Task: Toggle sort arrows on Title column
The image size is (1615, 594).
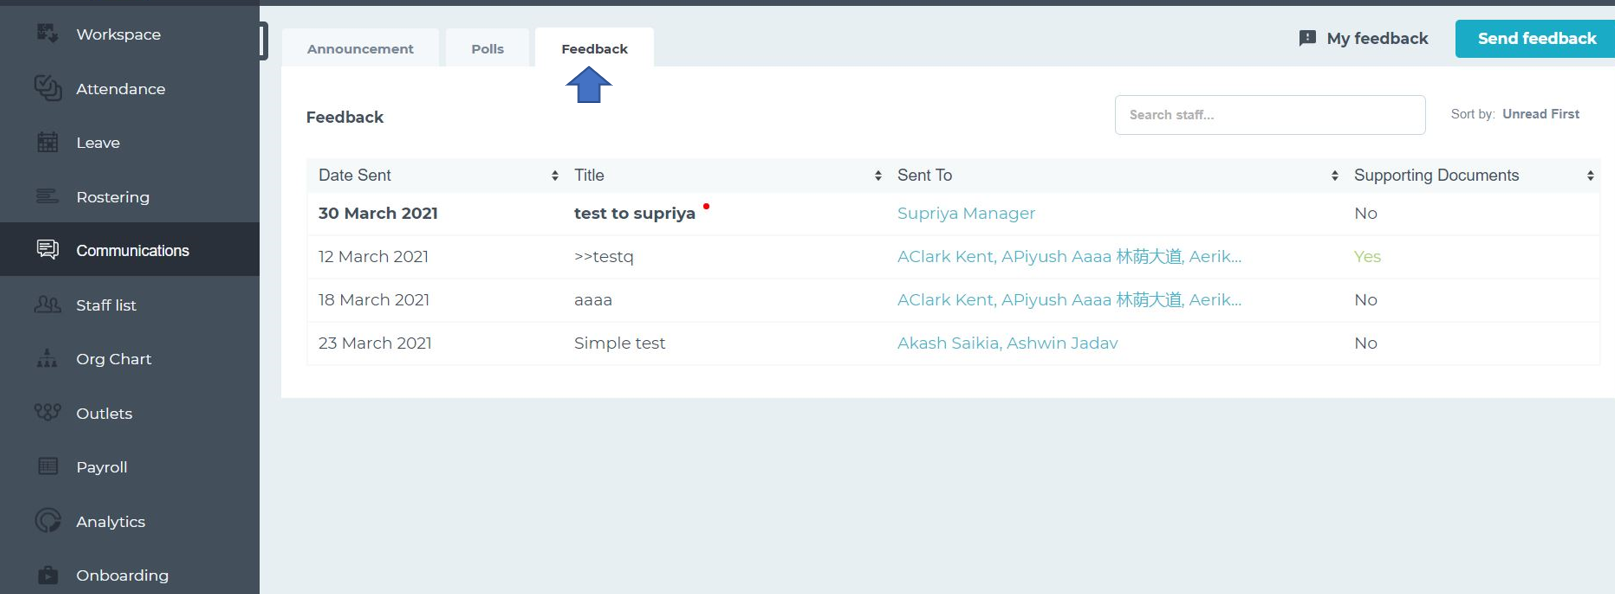Action: (878, 175)
